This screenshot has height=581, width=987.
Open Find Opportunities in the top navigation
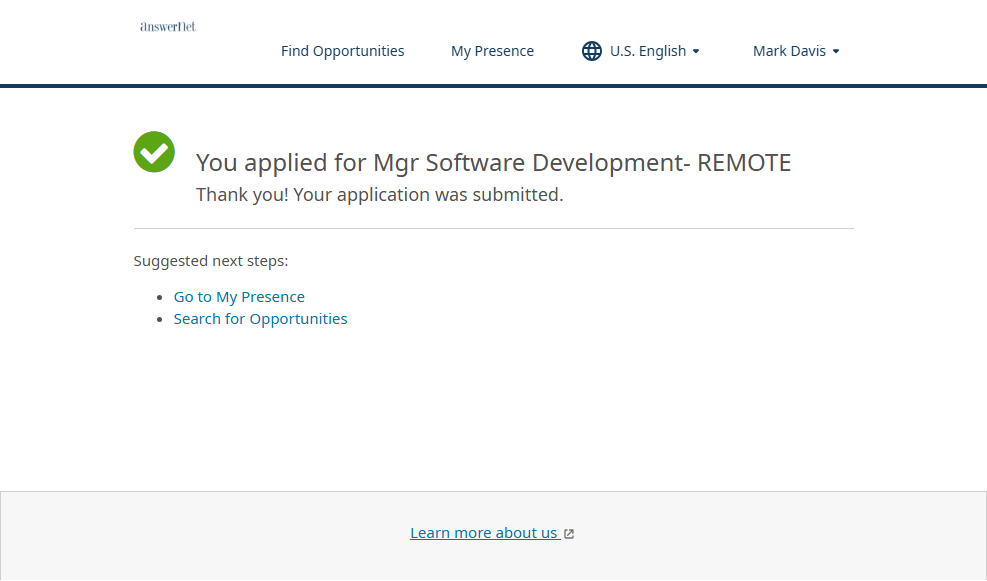click(x=342, y=51)
